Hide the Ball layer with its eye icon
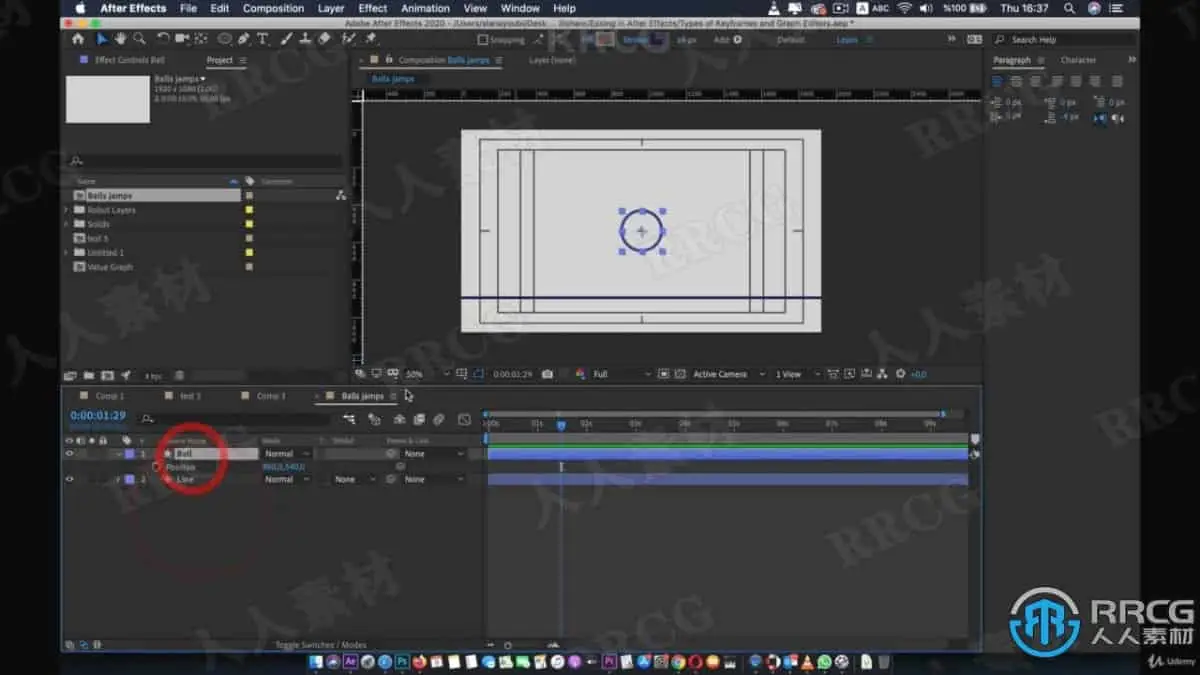Viewport: 1200px width, 675px height. point(69,454)
